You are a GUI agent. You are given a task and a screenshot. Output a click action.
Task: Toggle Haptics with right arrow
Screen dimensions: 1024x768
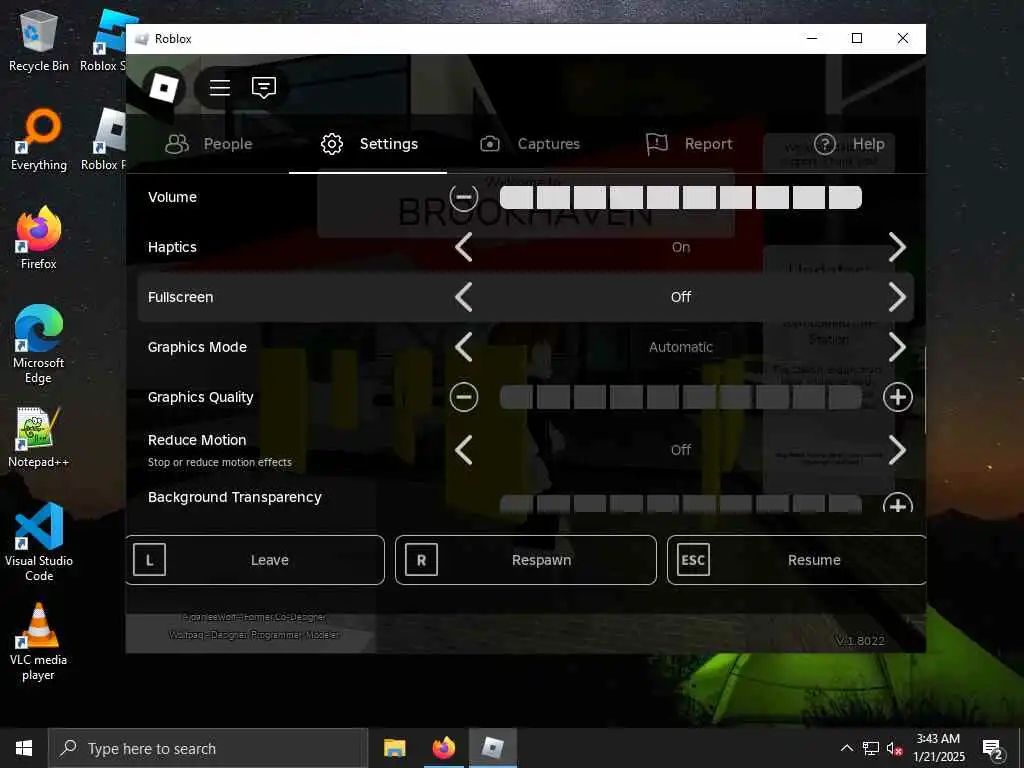897,248
